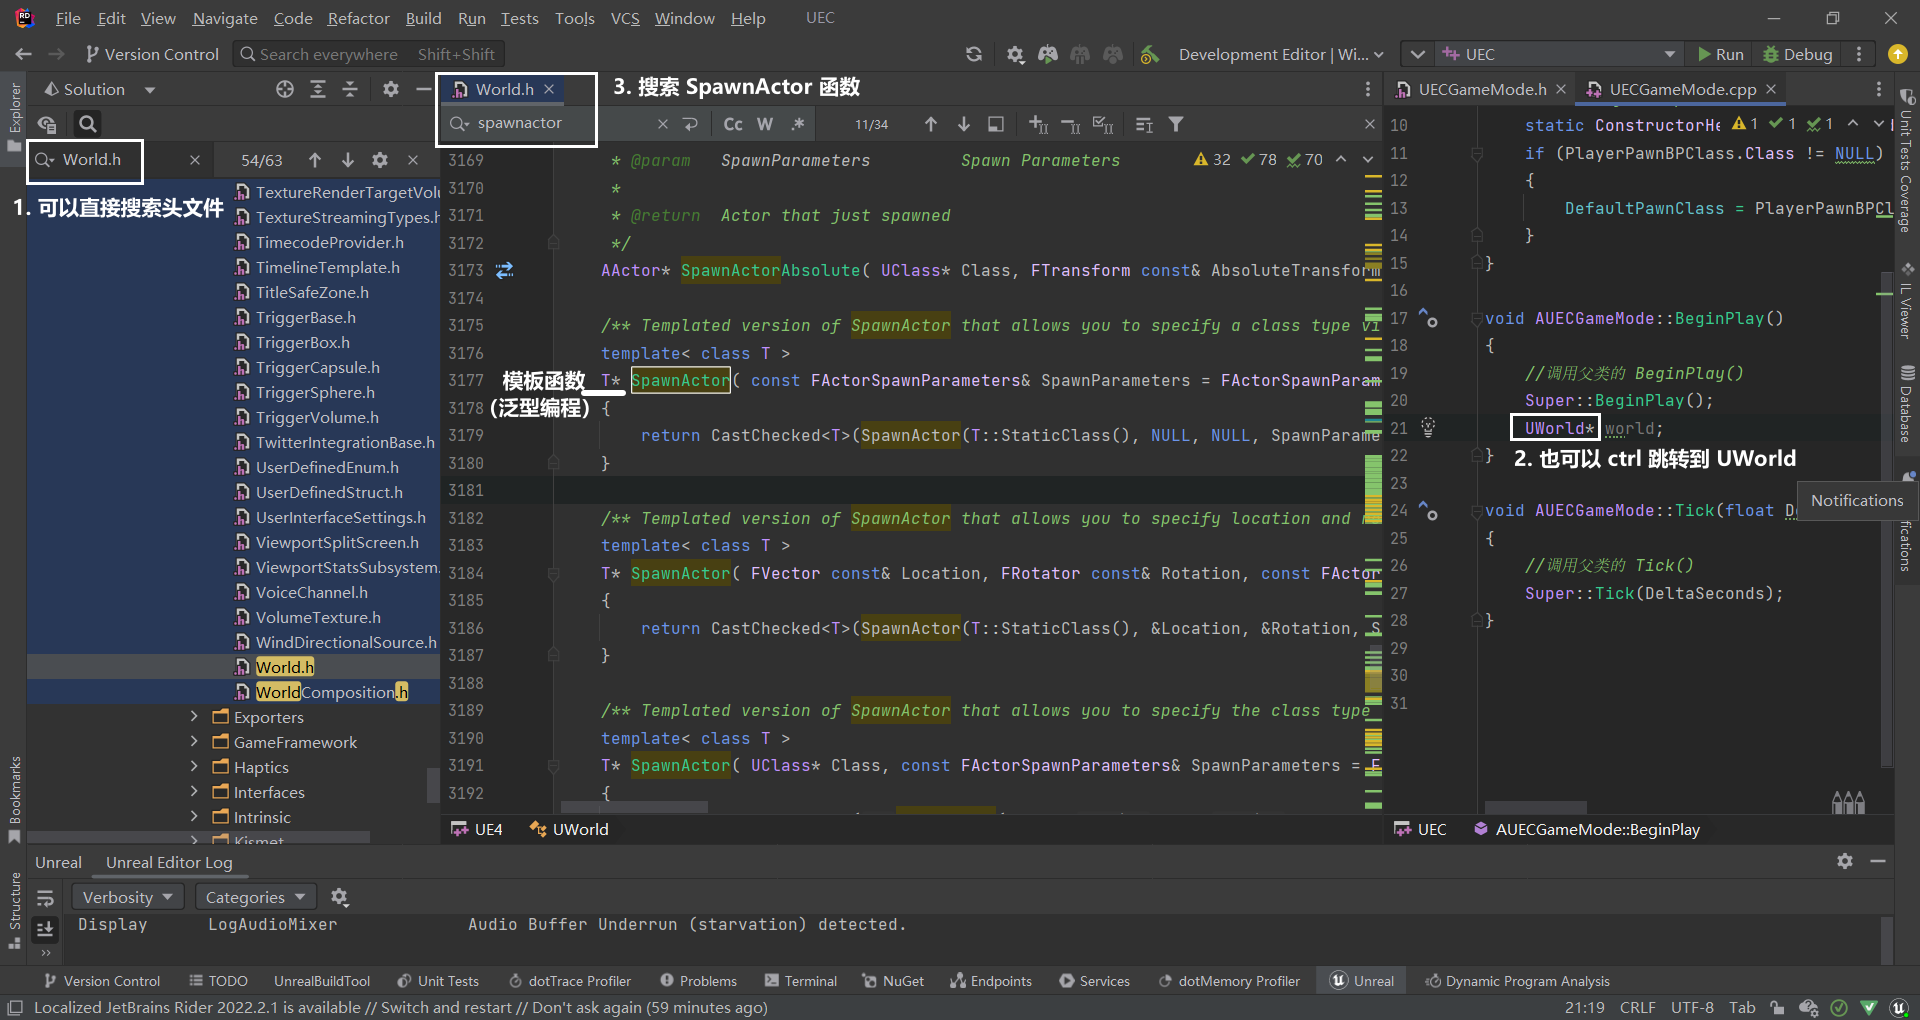Click the Unreal Engine game controller icon
Image resolution: width=1920 pixels, height=1020 pixels.
pos(1048,55)
